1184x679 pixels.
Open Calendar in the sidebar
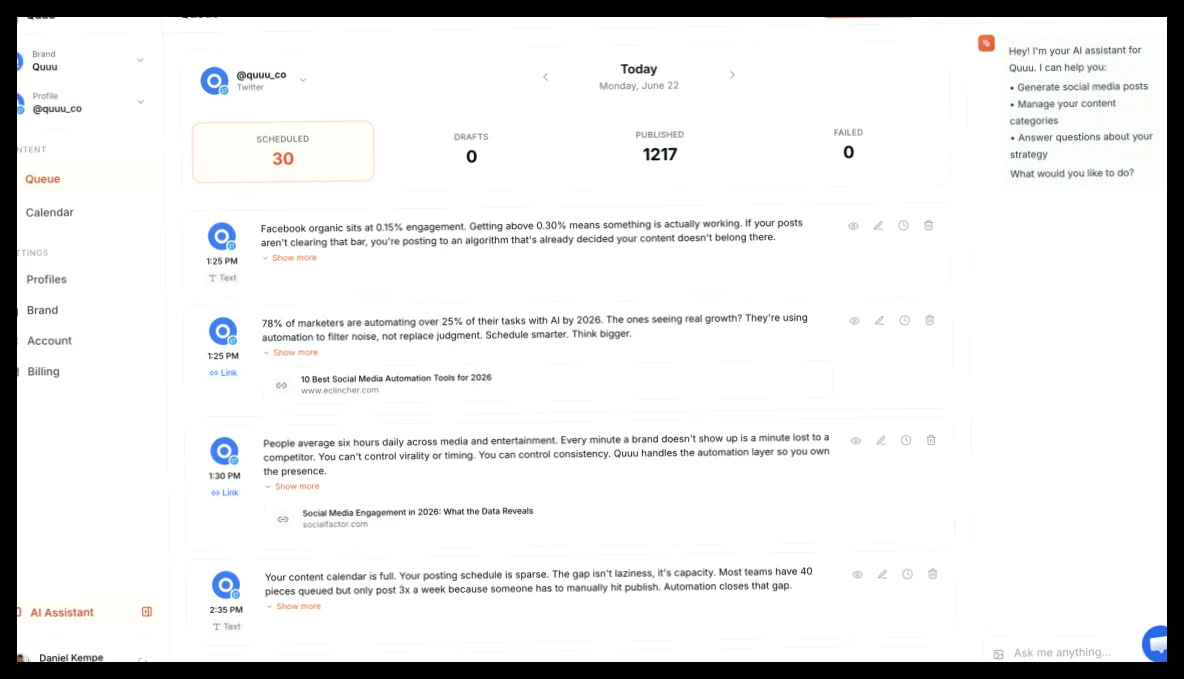point(50,212)
